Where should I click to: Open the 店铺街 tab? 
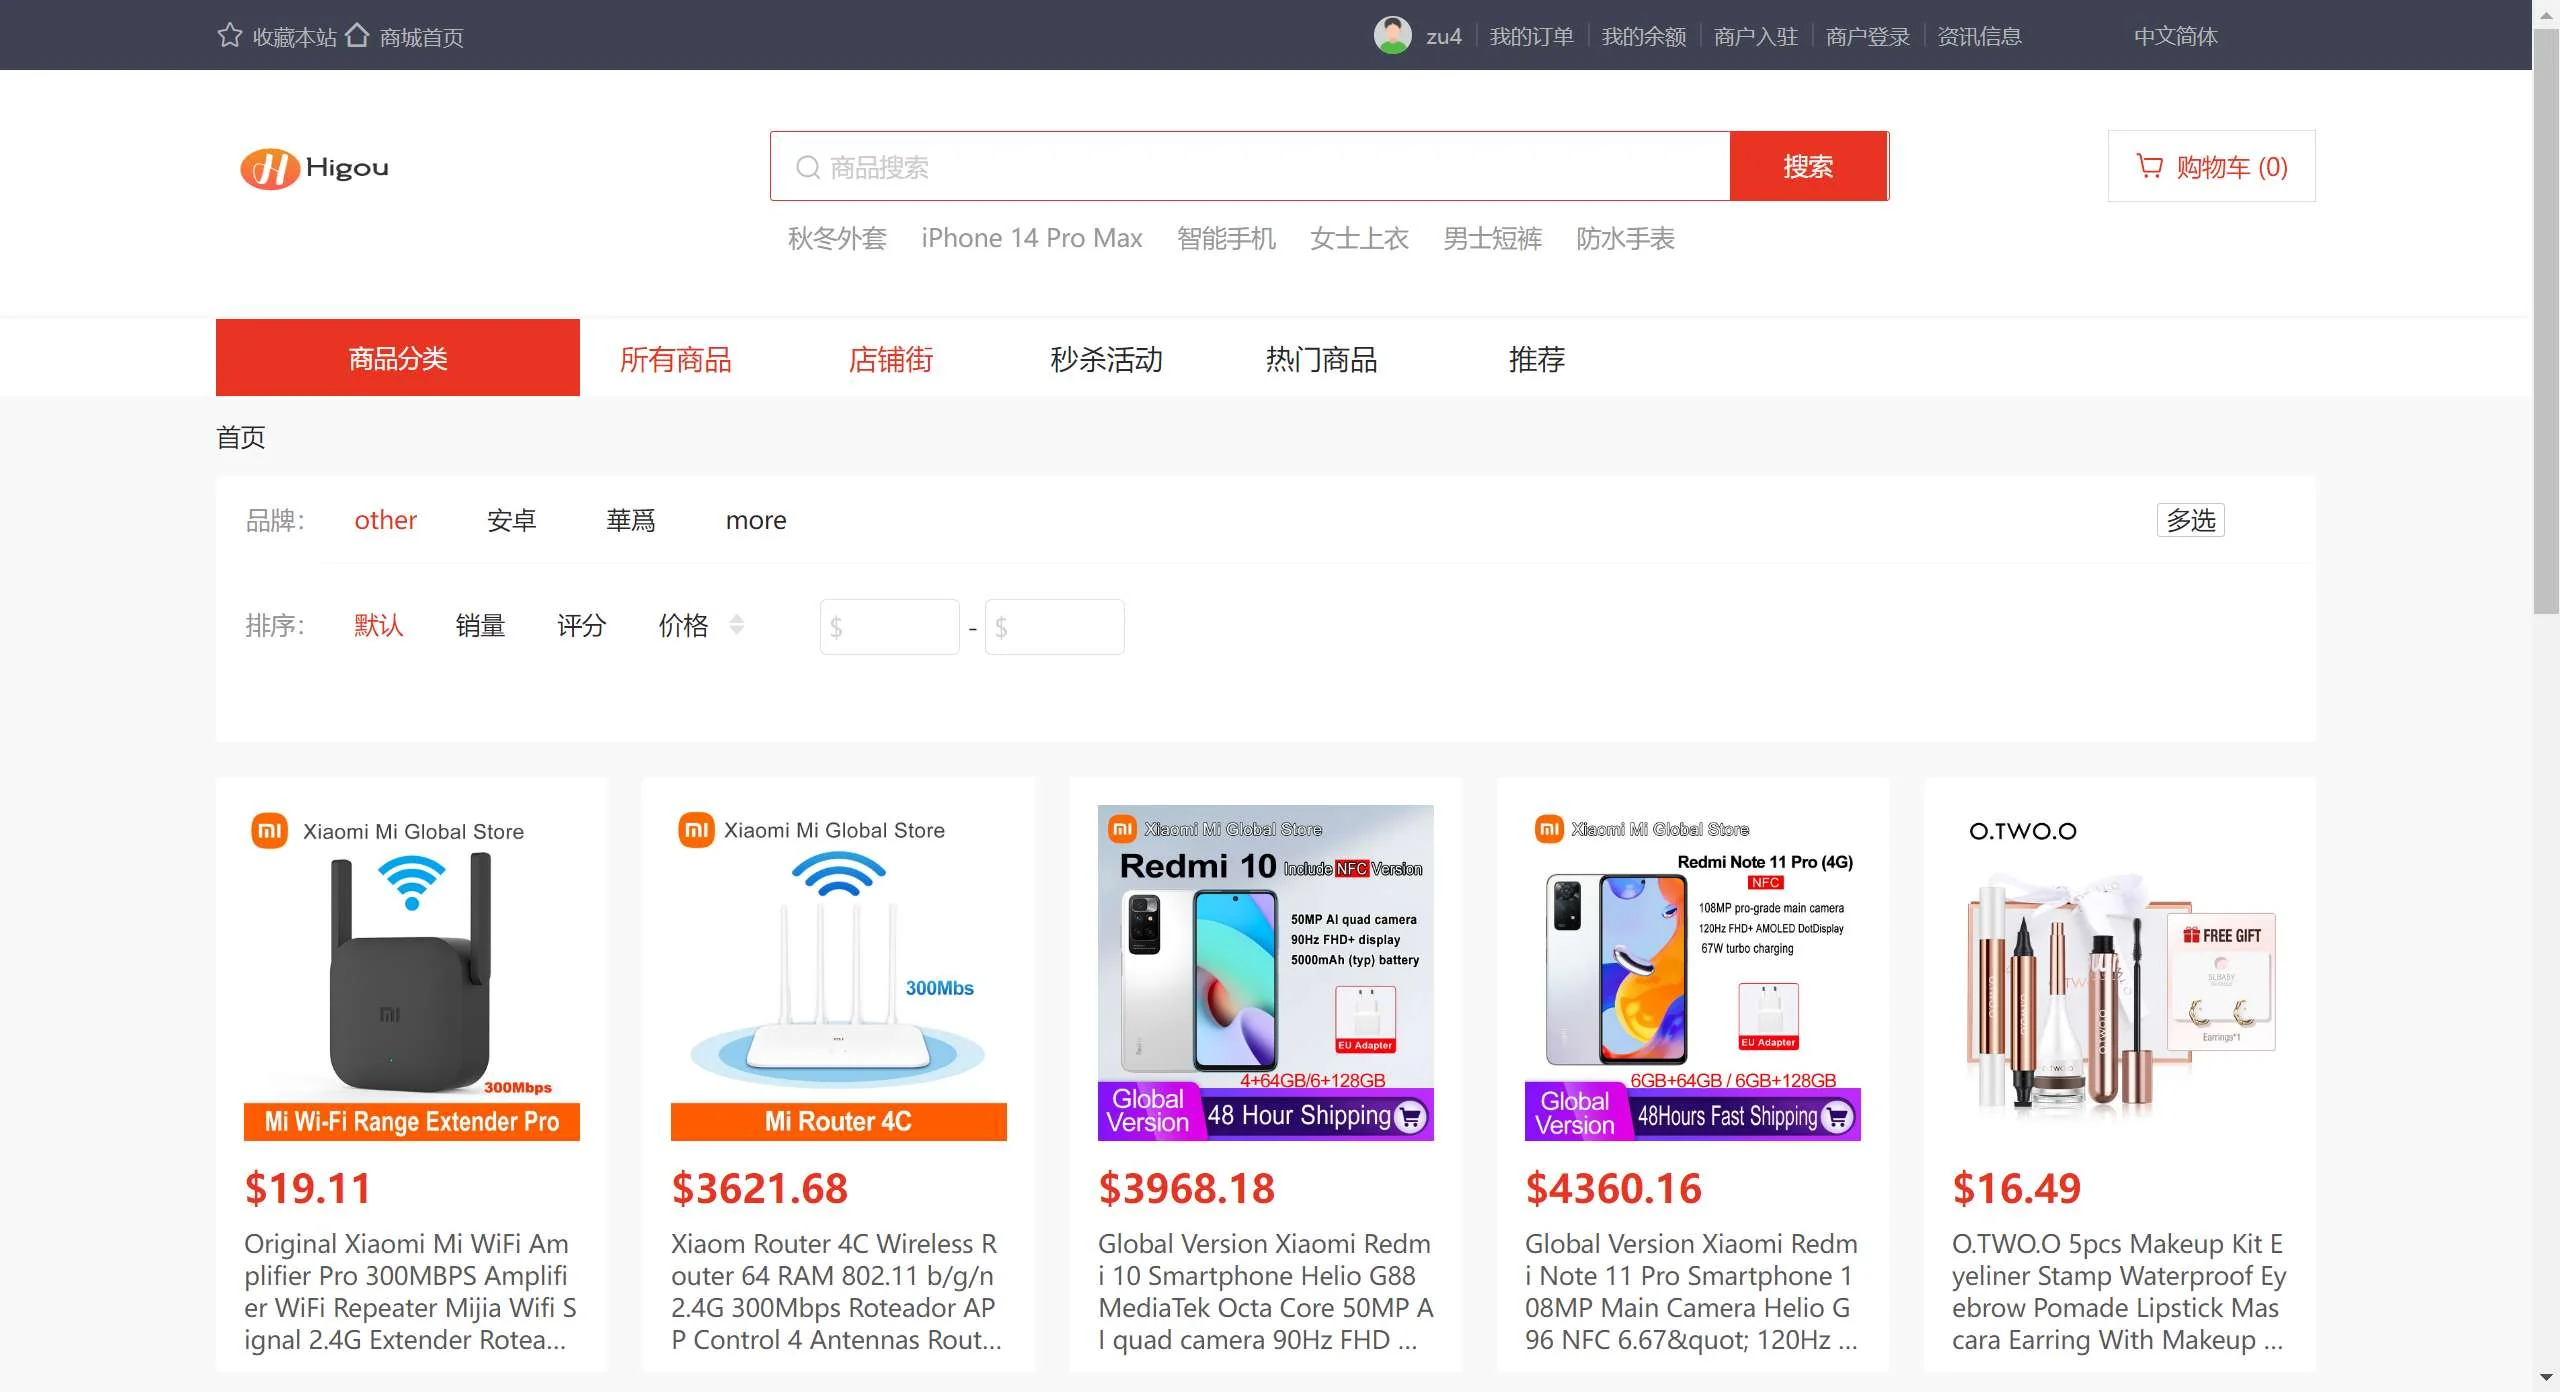pos(890,359)
